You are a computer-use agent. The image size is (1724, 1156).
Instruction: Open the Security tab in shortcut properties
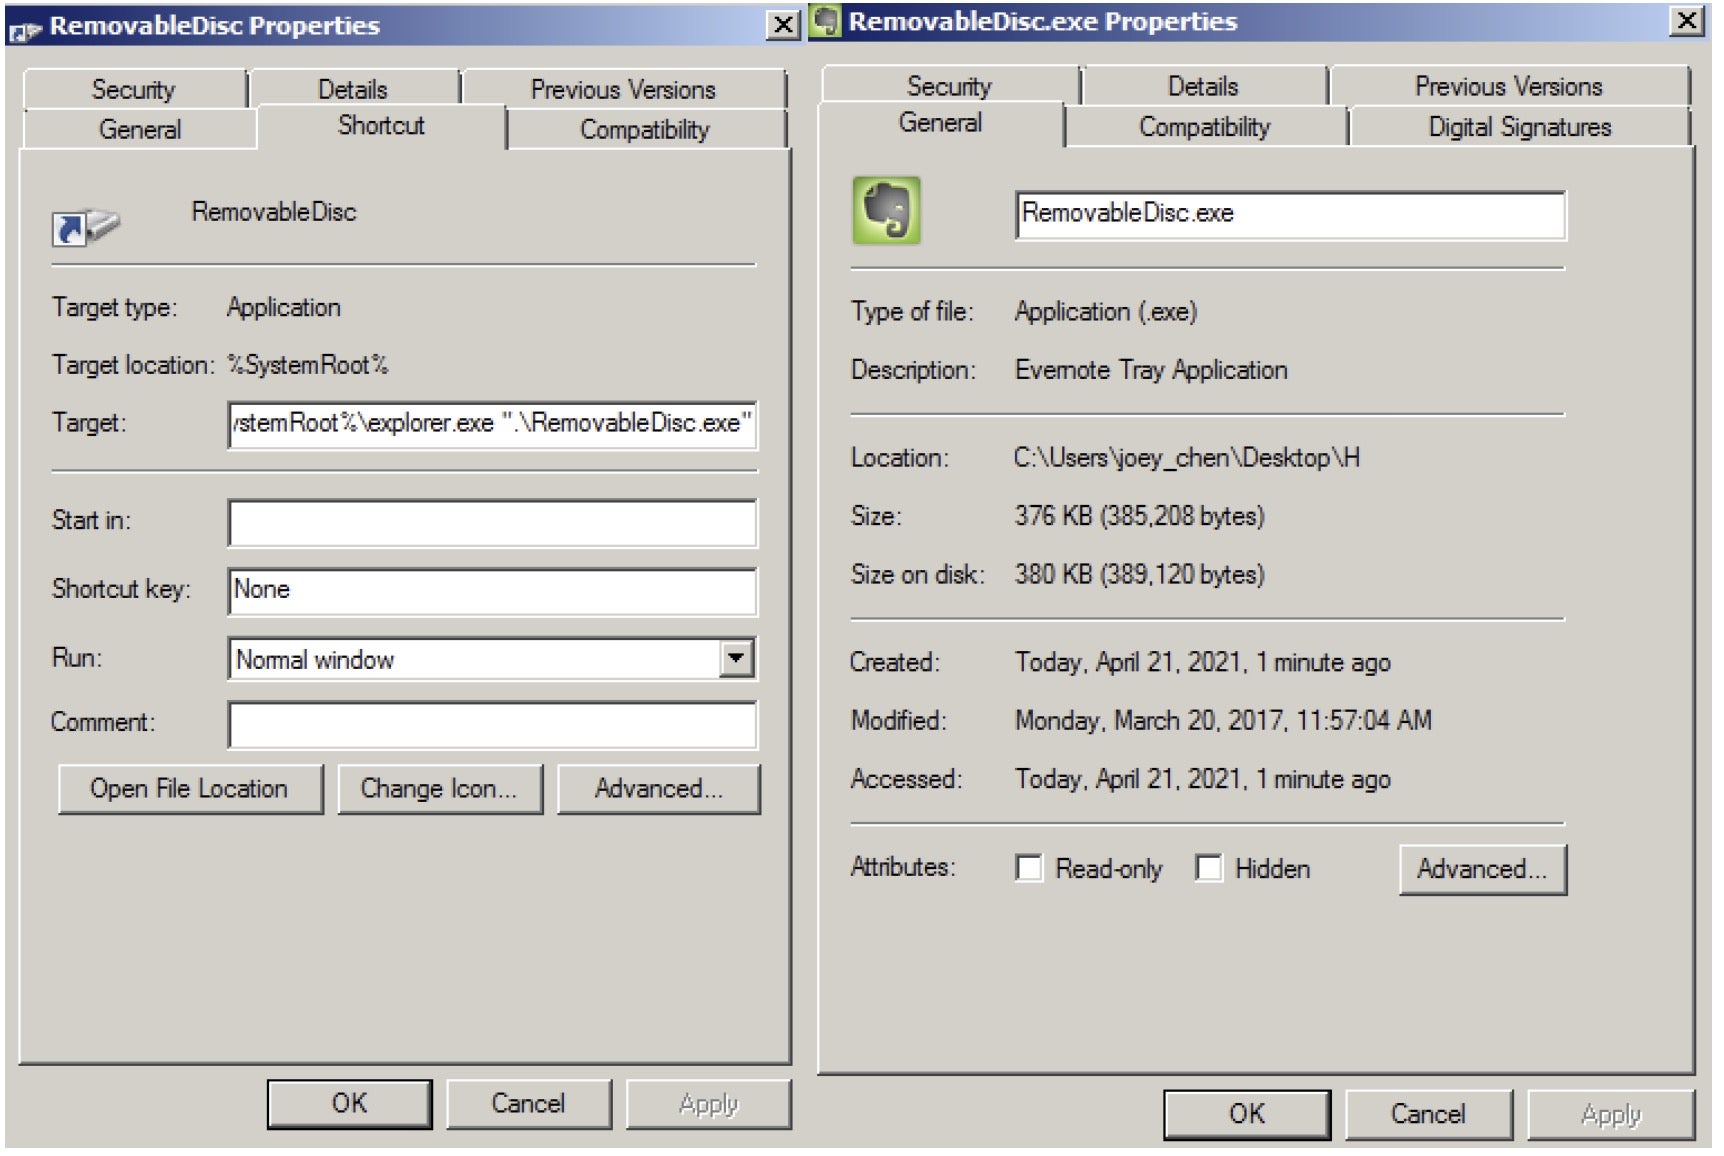133,90
